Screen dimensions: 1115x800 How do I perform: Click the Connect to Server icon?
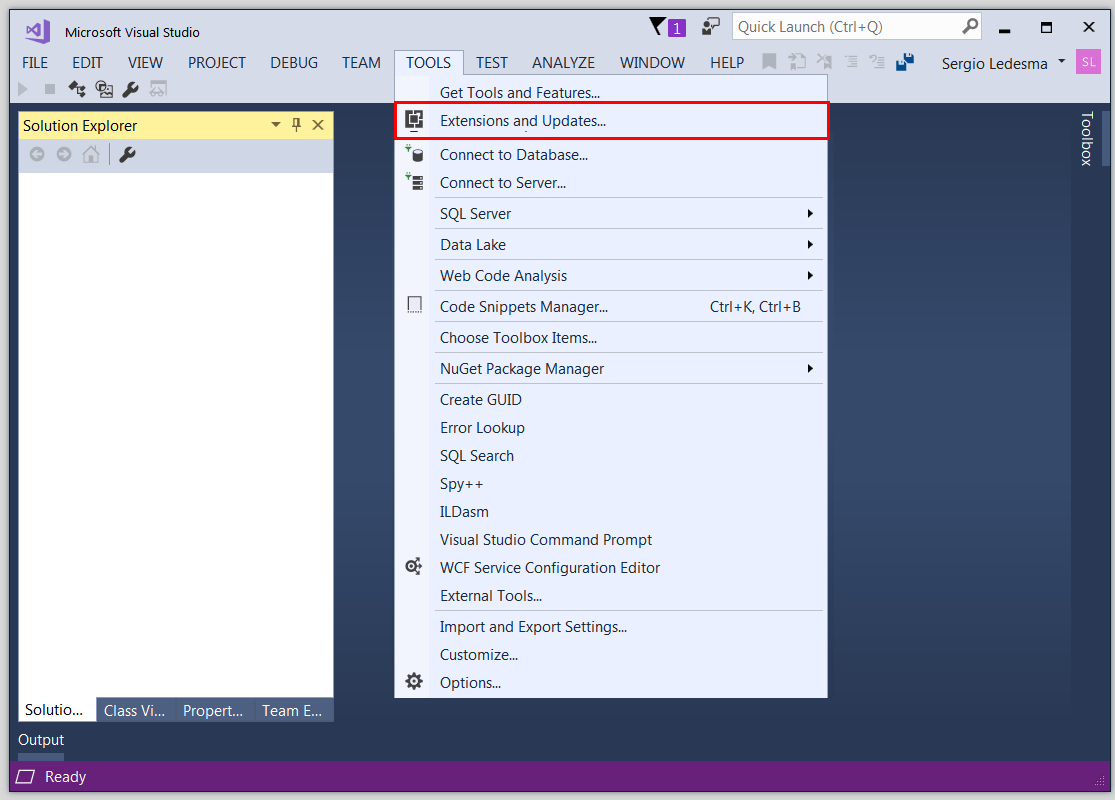(x=415, y=182)
